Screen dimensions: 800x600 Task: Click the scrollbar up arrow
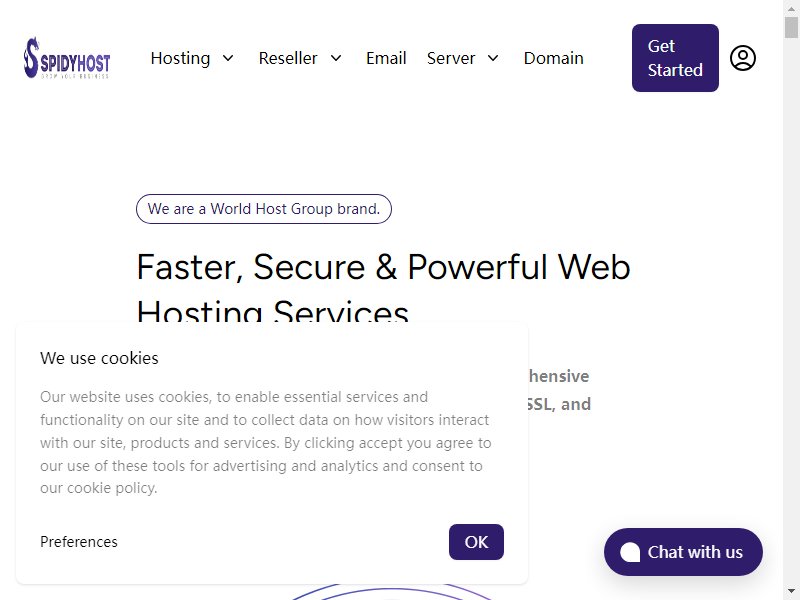pyautogui.click(x=791, y=7)
